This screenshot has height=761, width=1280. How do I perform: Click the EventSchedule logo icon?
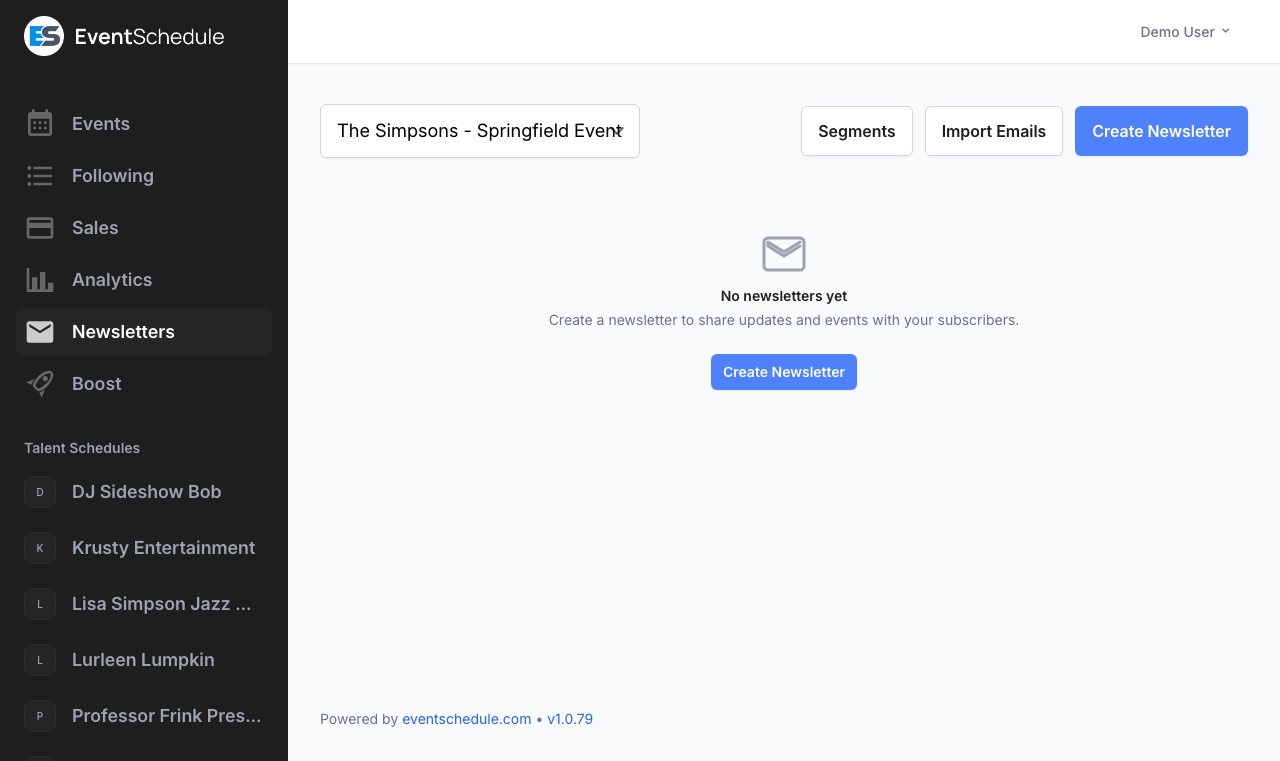click(x=44, y=37)
